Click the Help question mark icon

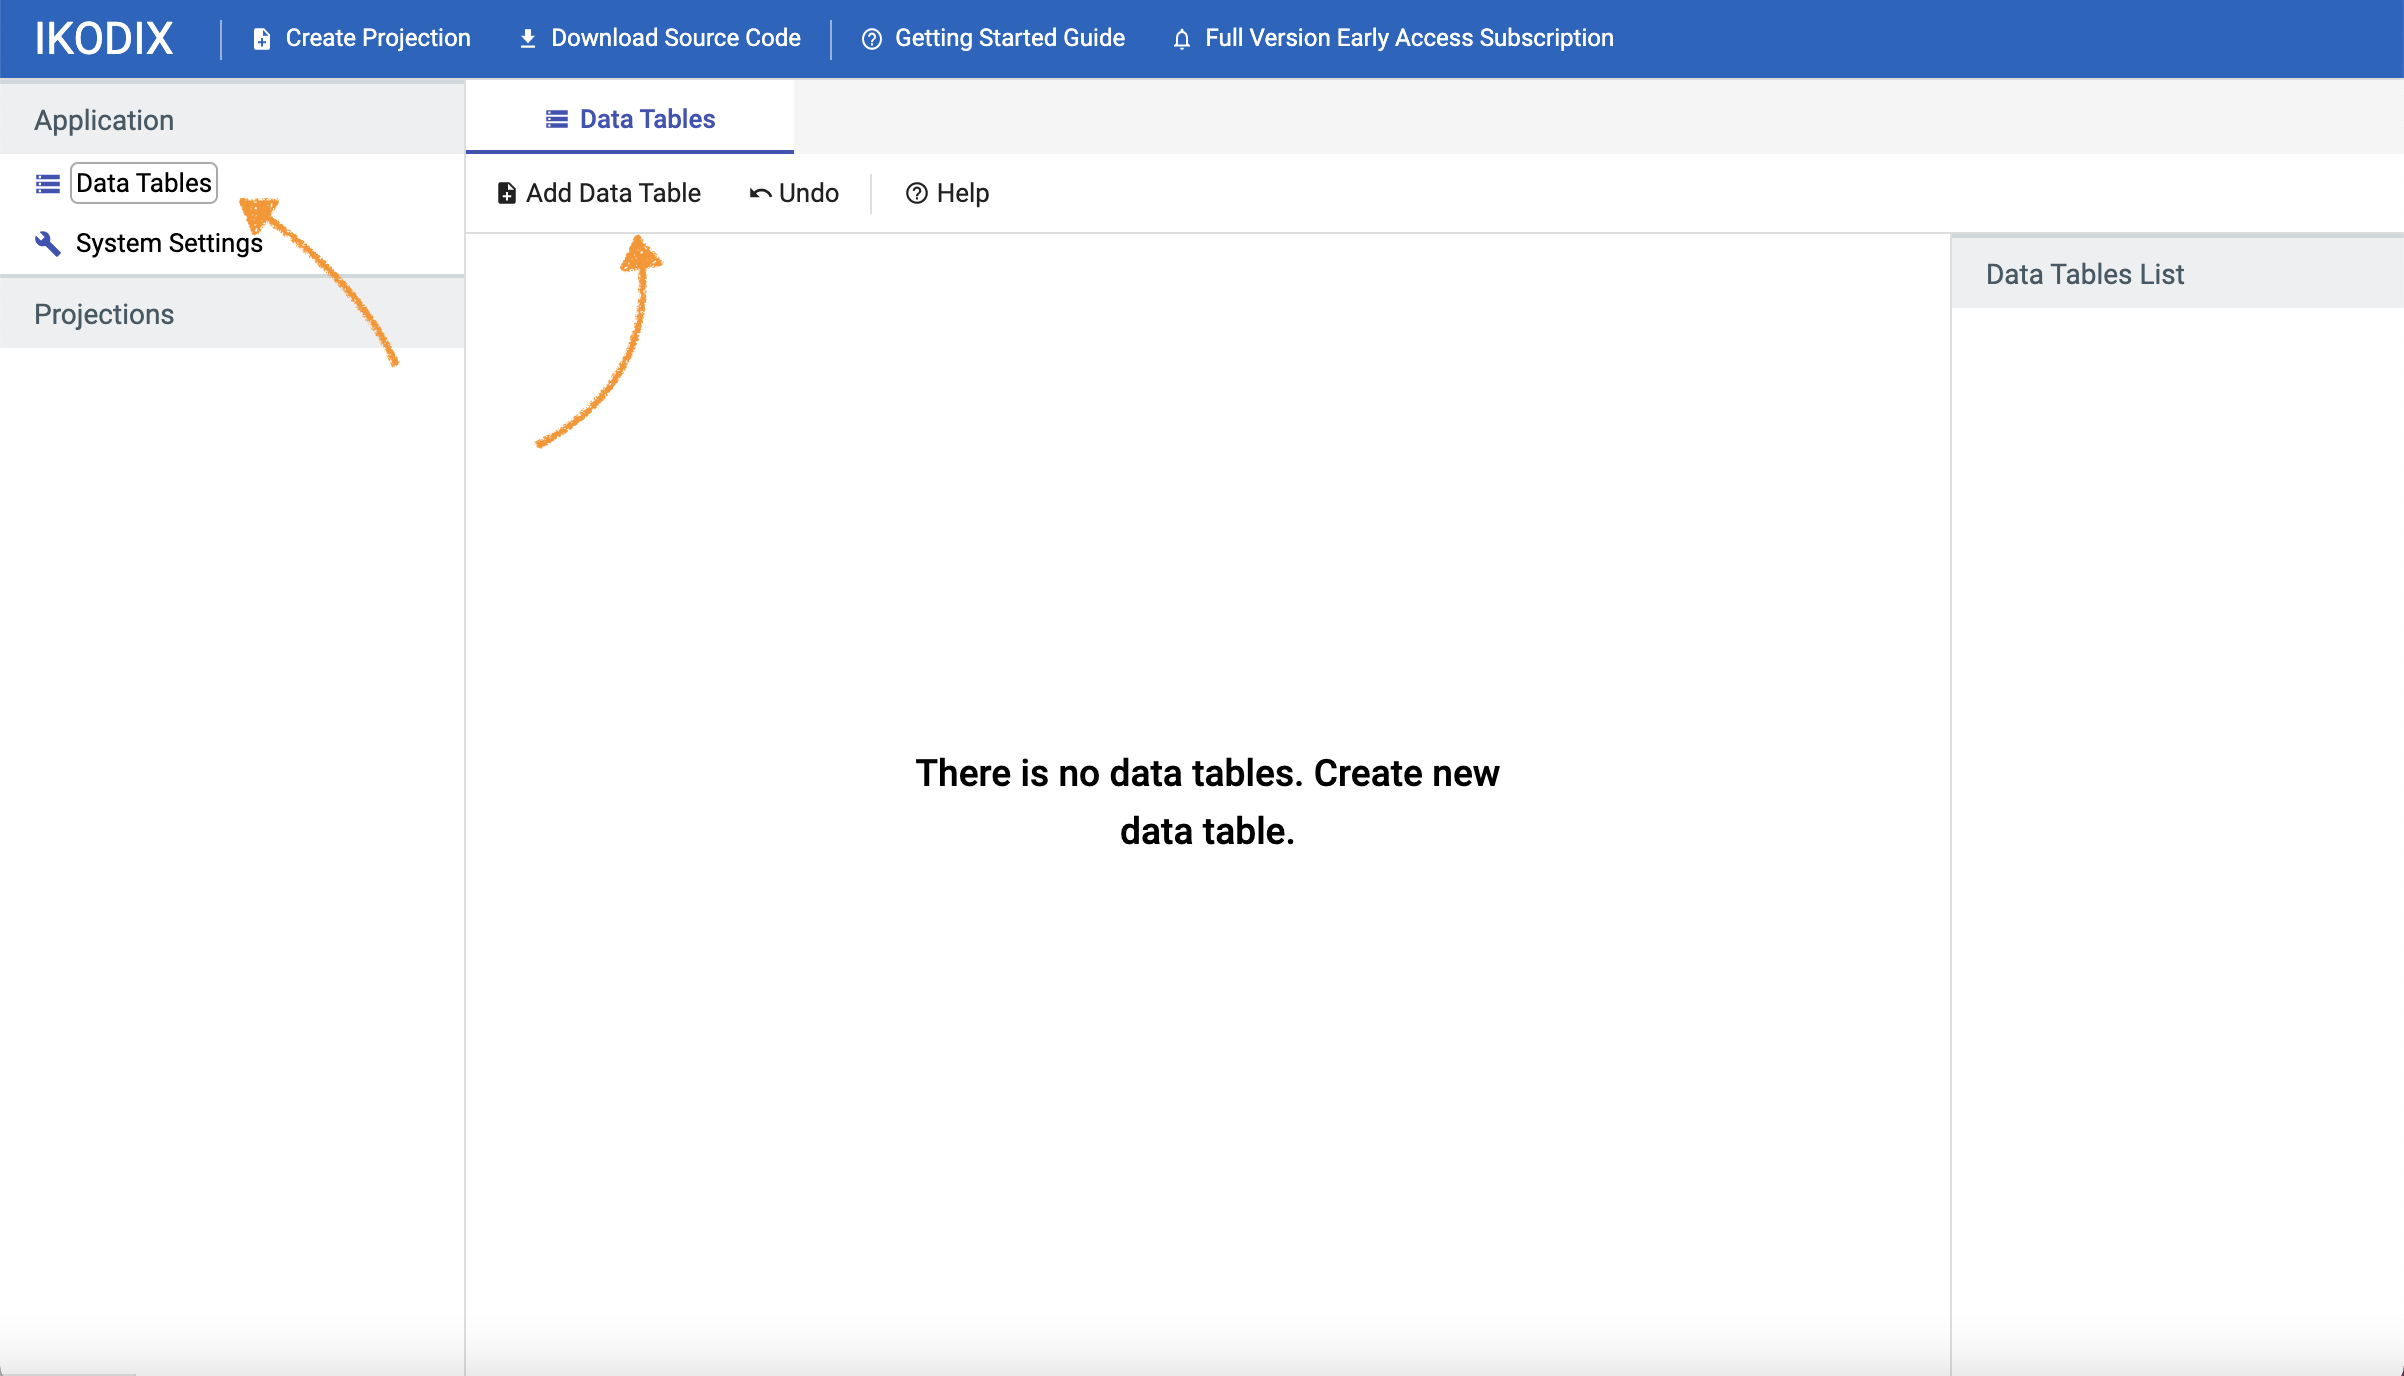click(x=916, y=193)
